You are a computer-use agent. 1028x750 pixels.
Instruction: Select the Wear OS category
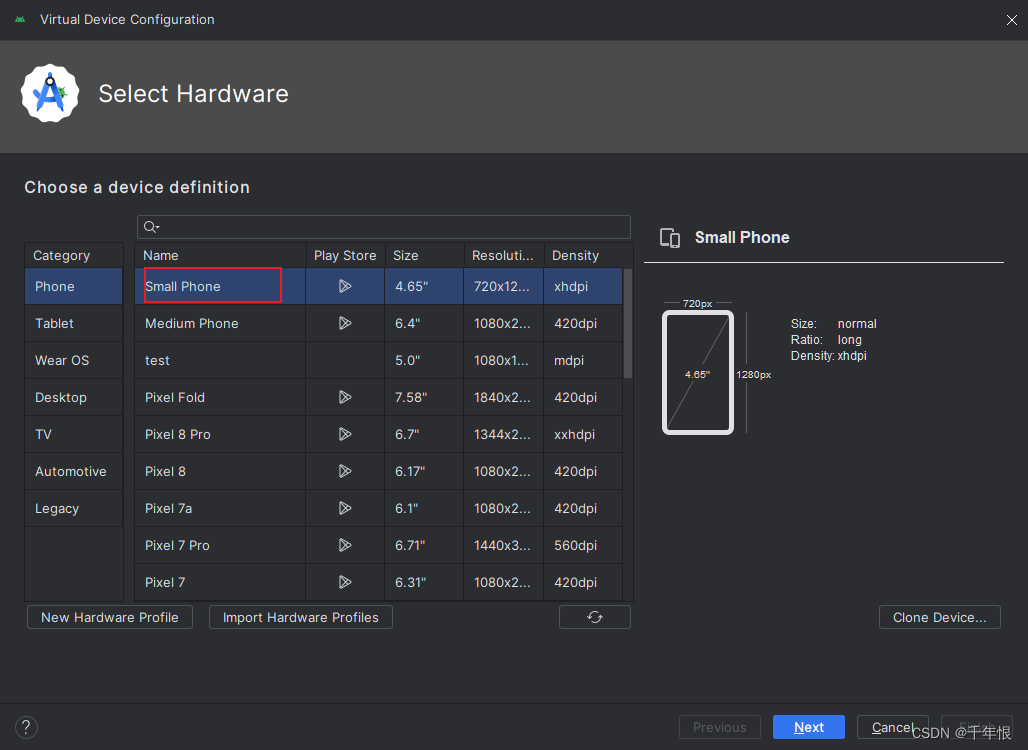73,361
